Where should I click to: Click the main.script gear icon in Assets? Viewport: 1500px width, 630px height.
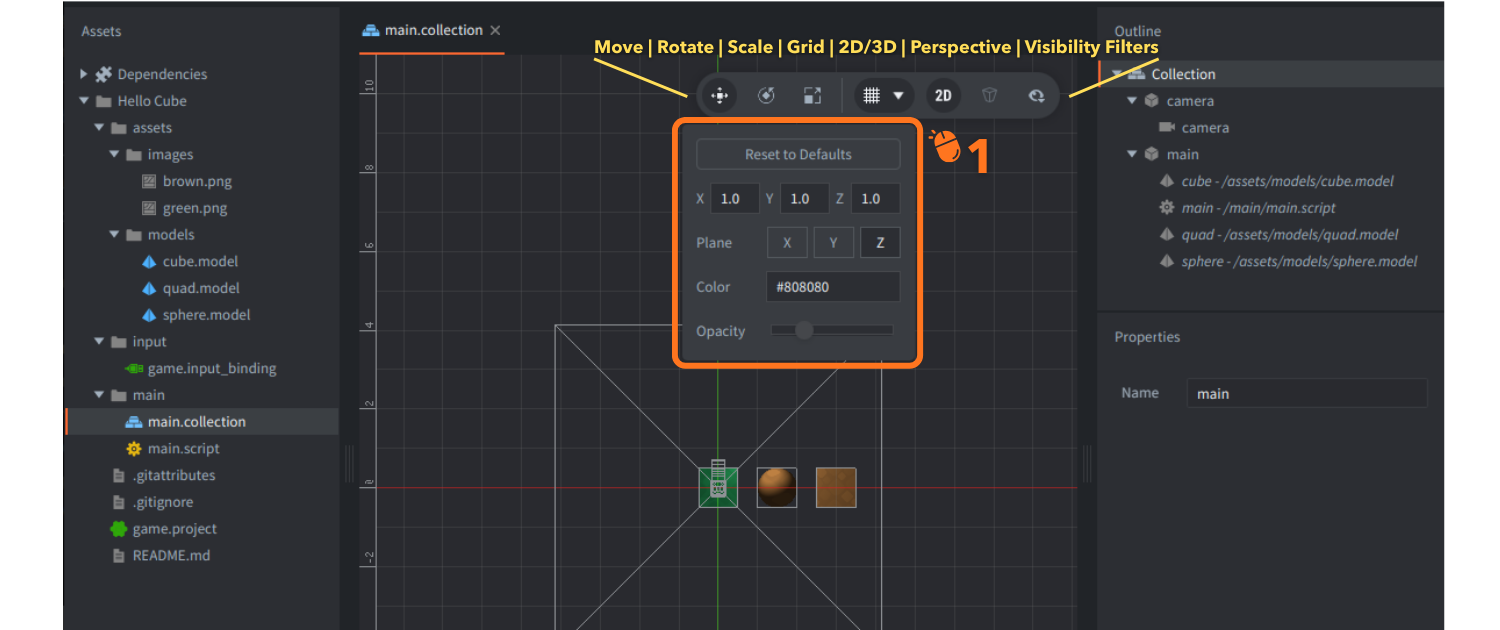[x=134, y=448]
